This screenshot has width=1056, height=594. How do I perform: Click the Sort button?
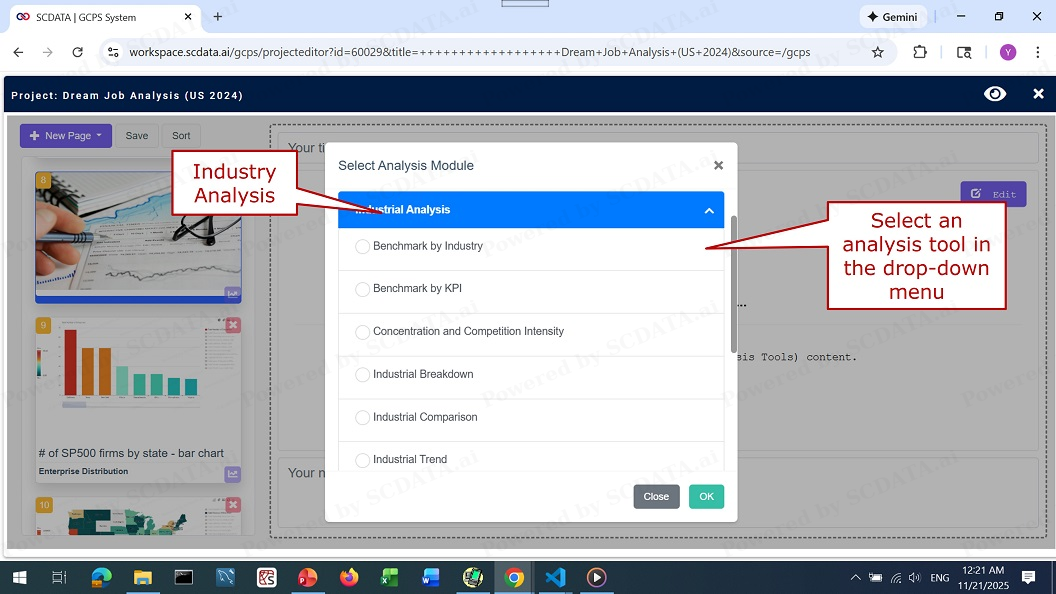(x=181, y=136)
